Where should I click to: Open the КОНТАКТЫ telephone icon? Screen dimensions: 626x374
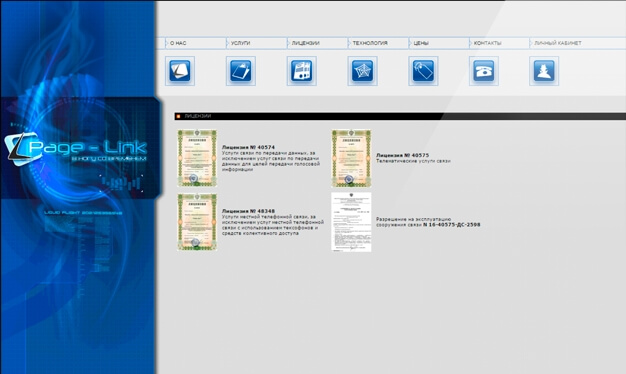click(484, 71)
